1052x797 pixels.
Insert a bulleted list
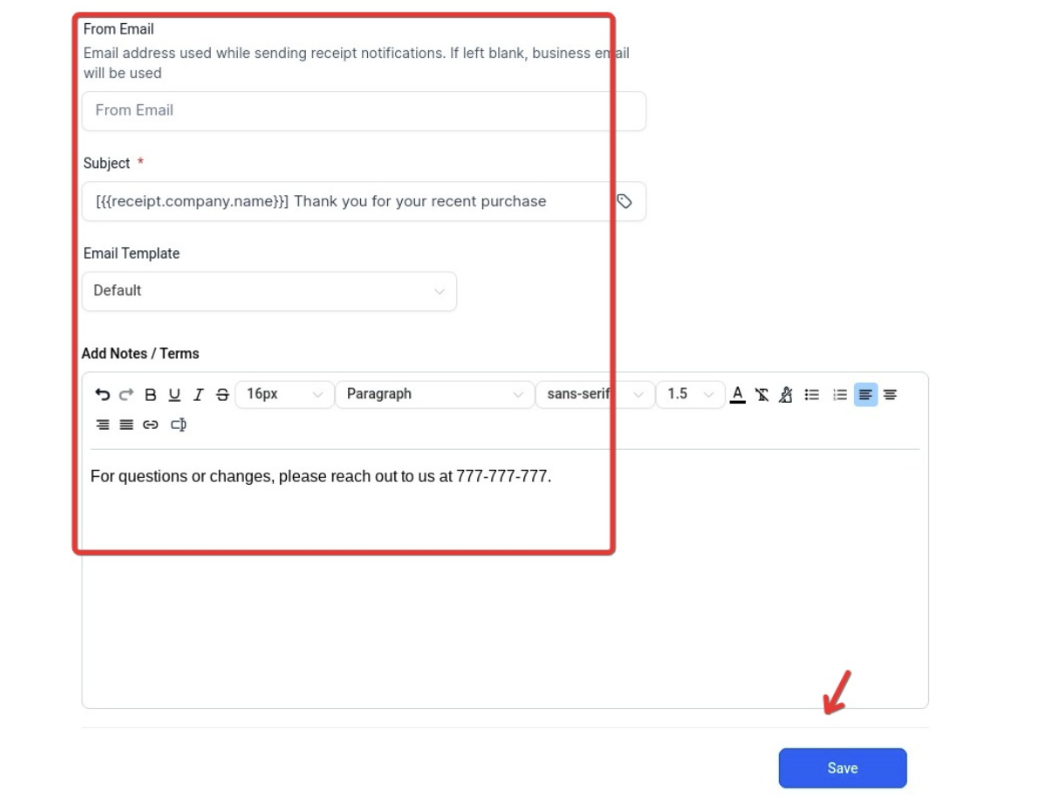tap(812, 394)
